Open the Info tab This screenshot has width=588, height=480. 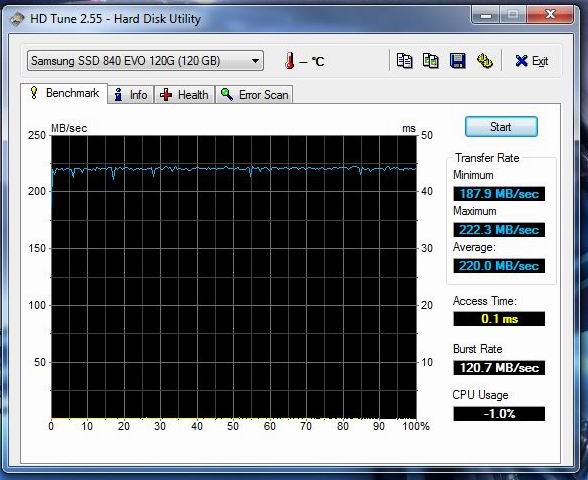131,94
